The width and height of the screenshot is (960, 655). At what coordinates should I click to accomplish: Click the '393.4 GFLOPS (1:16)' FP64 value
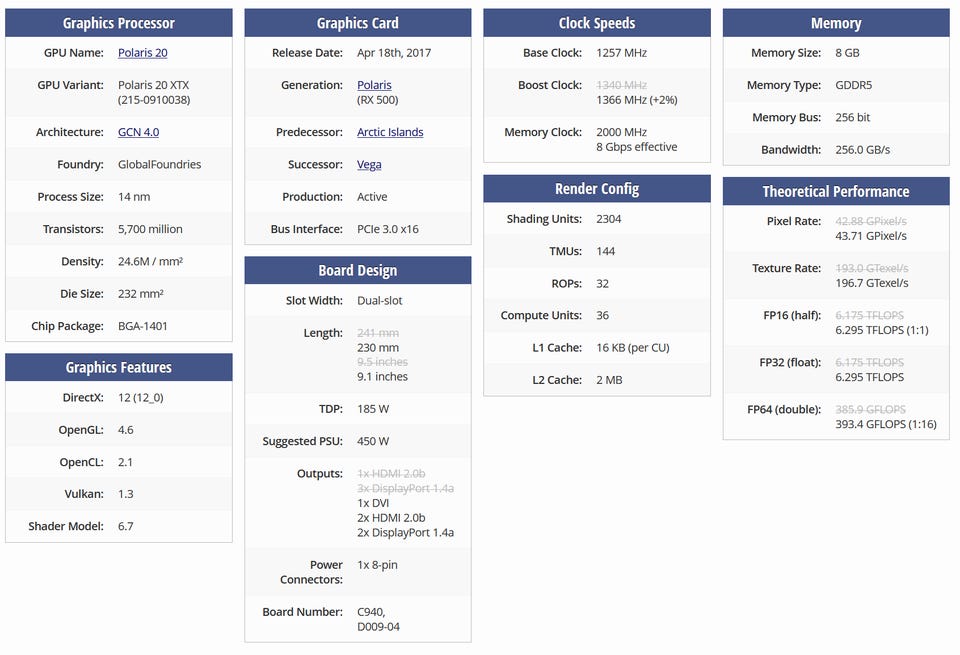(886, 424)
